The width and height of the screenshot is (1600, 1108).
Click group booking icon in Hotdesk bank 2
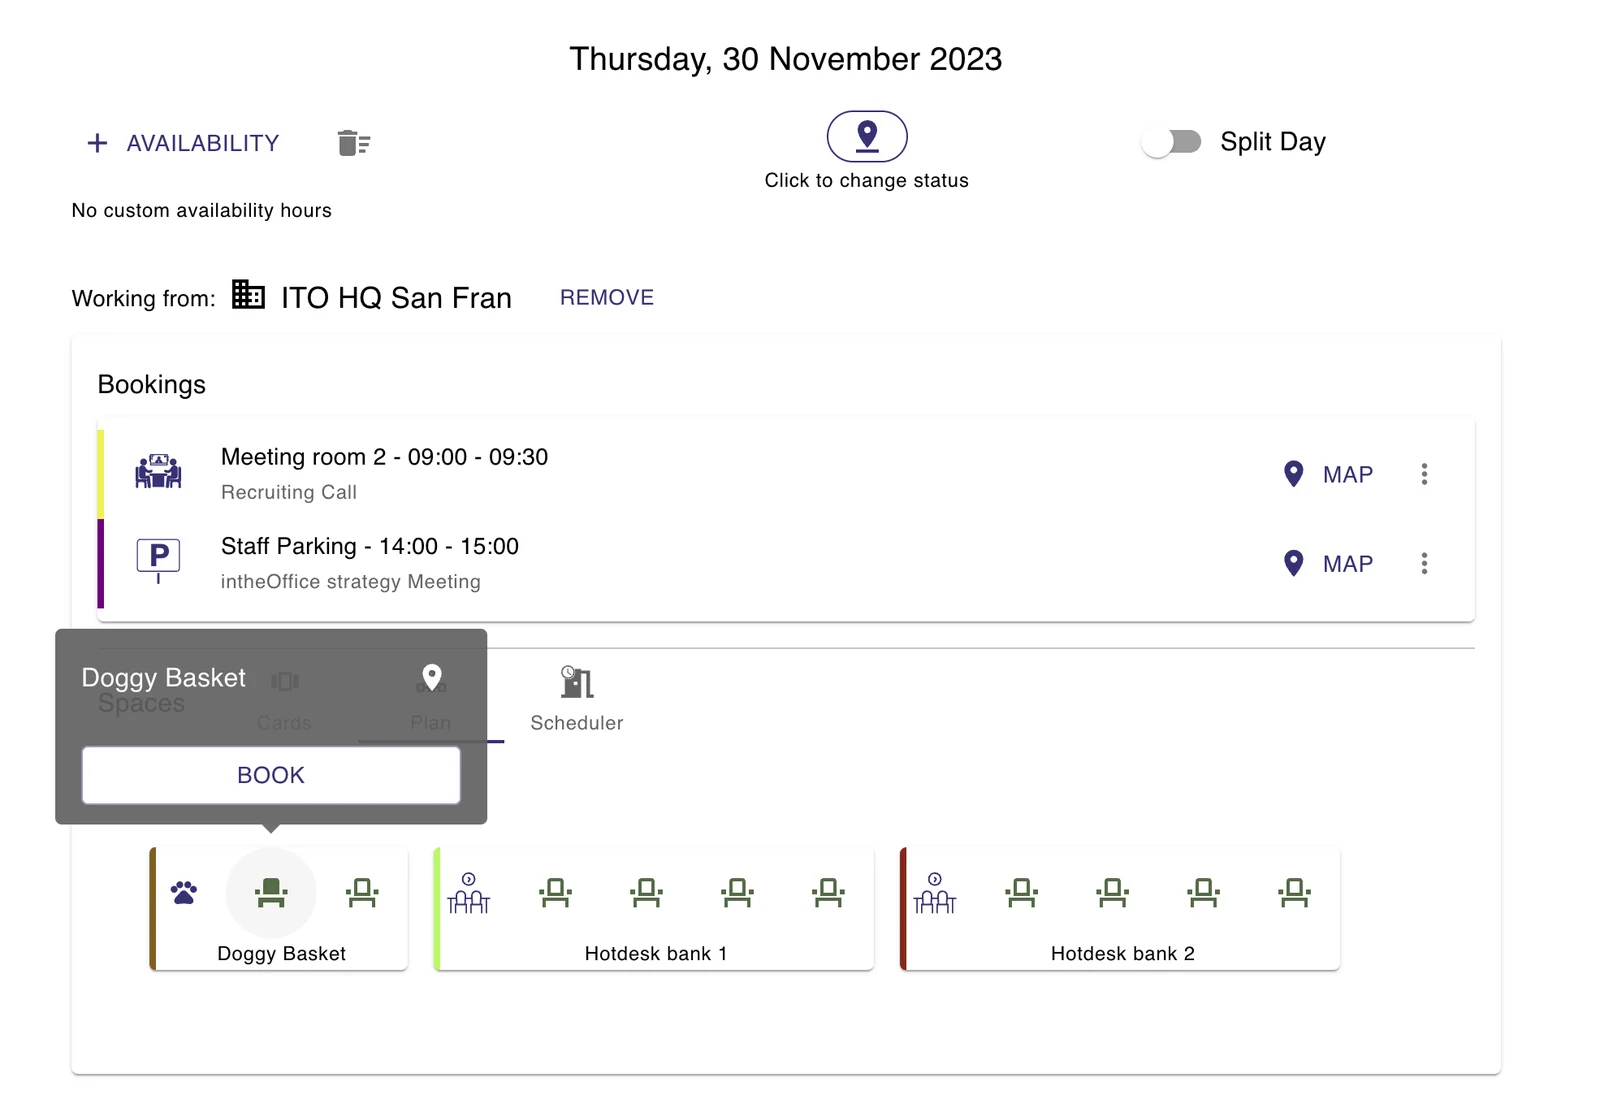coord(934,893)
